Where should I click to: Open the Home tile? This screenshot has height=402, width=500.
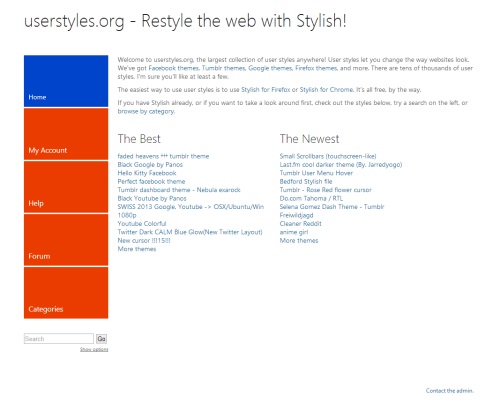66,81
